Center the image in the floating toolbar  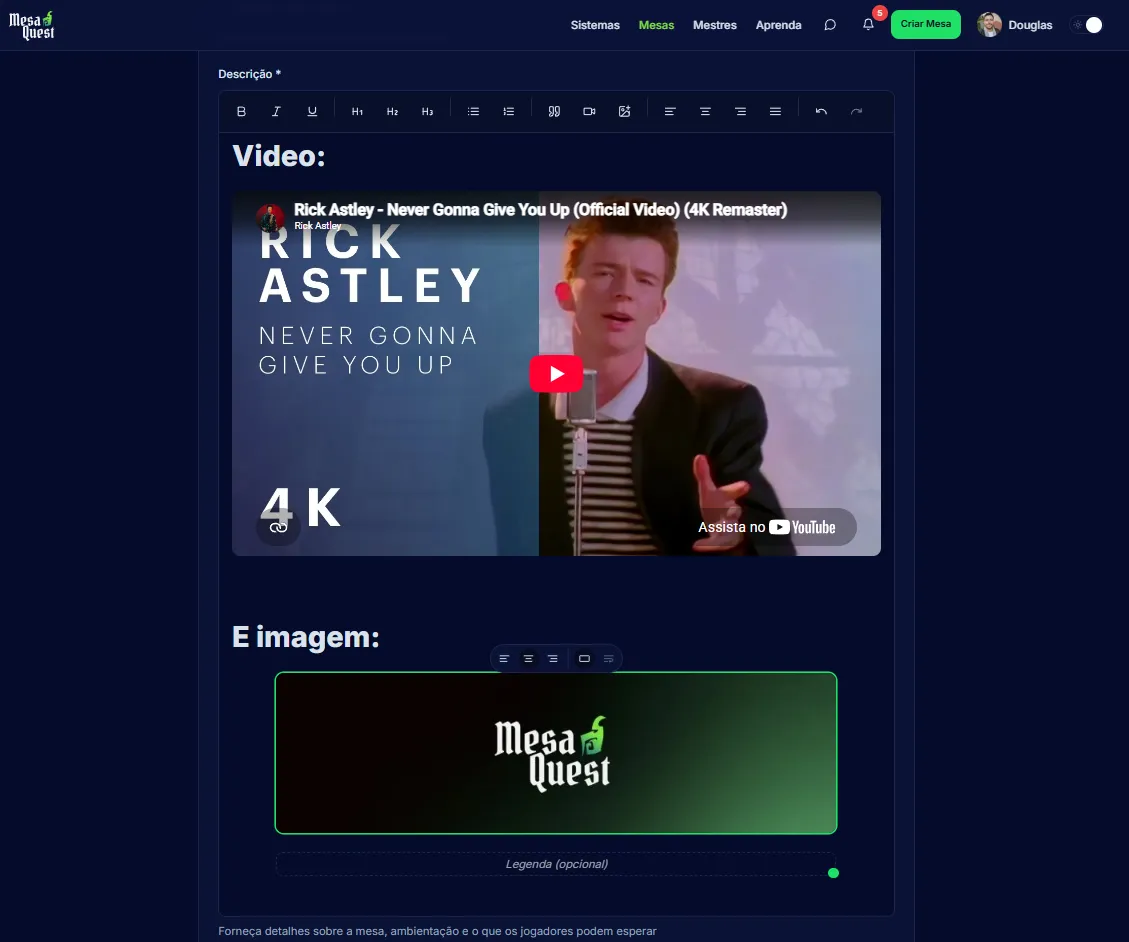point(528,659)
